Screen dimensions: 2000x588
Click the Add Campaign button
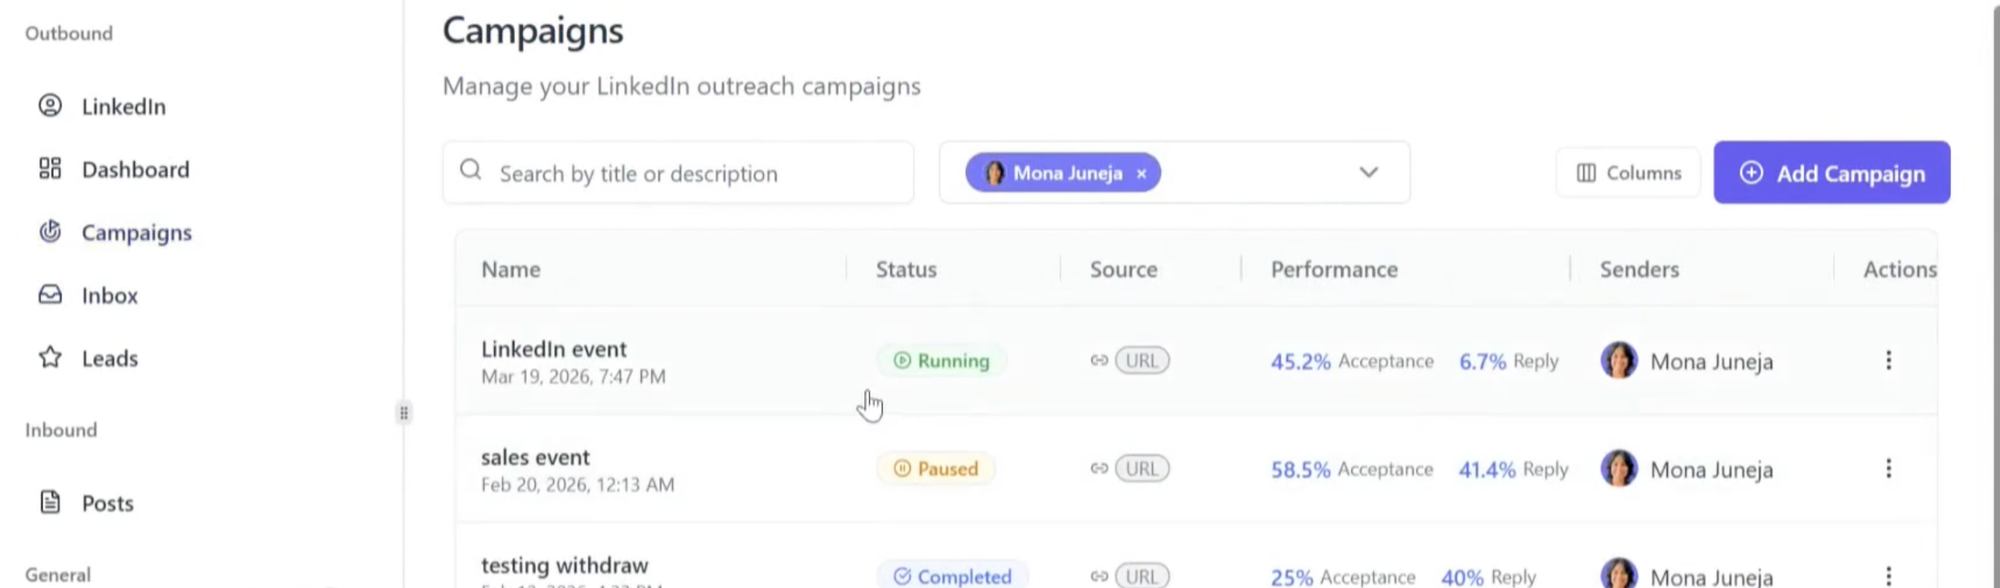pos(1831,173)
